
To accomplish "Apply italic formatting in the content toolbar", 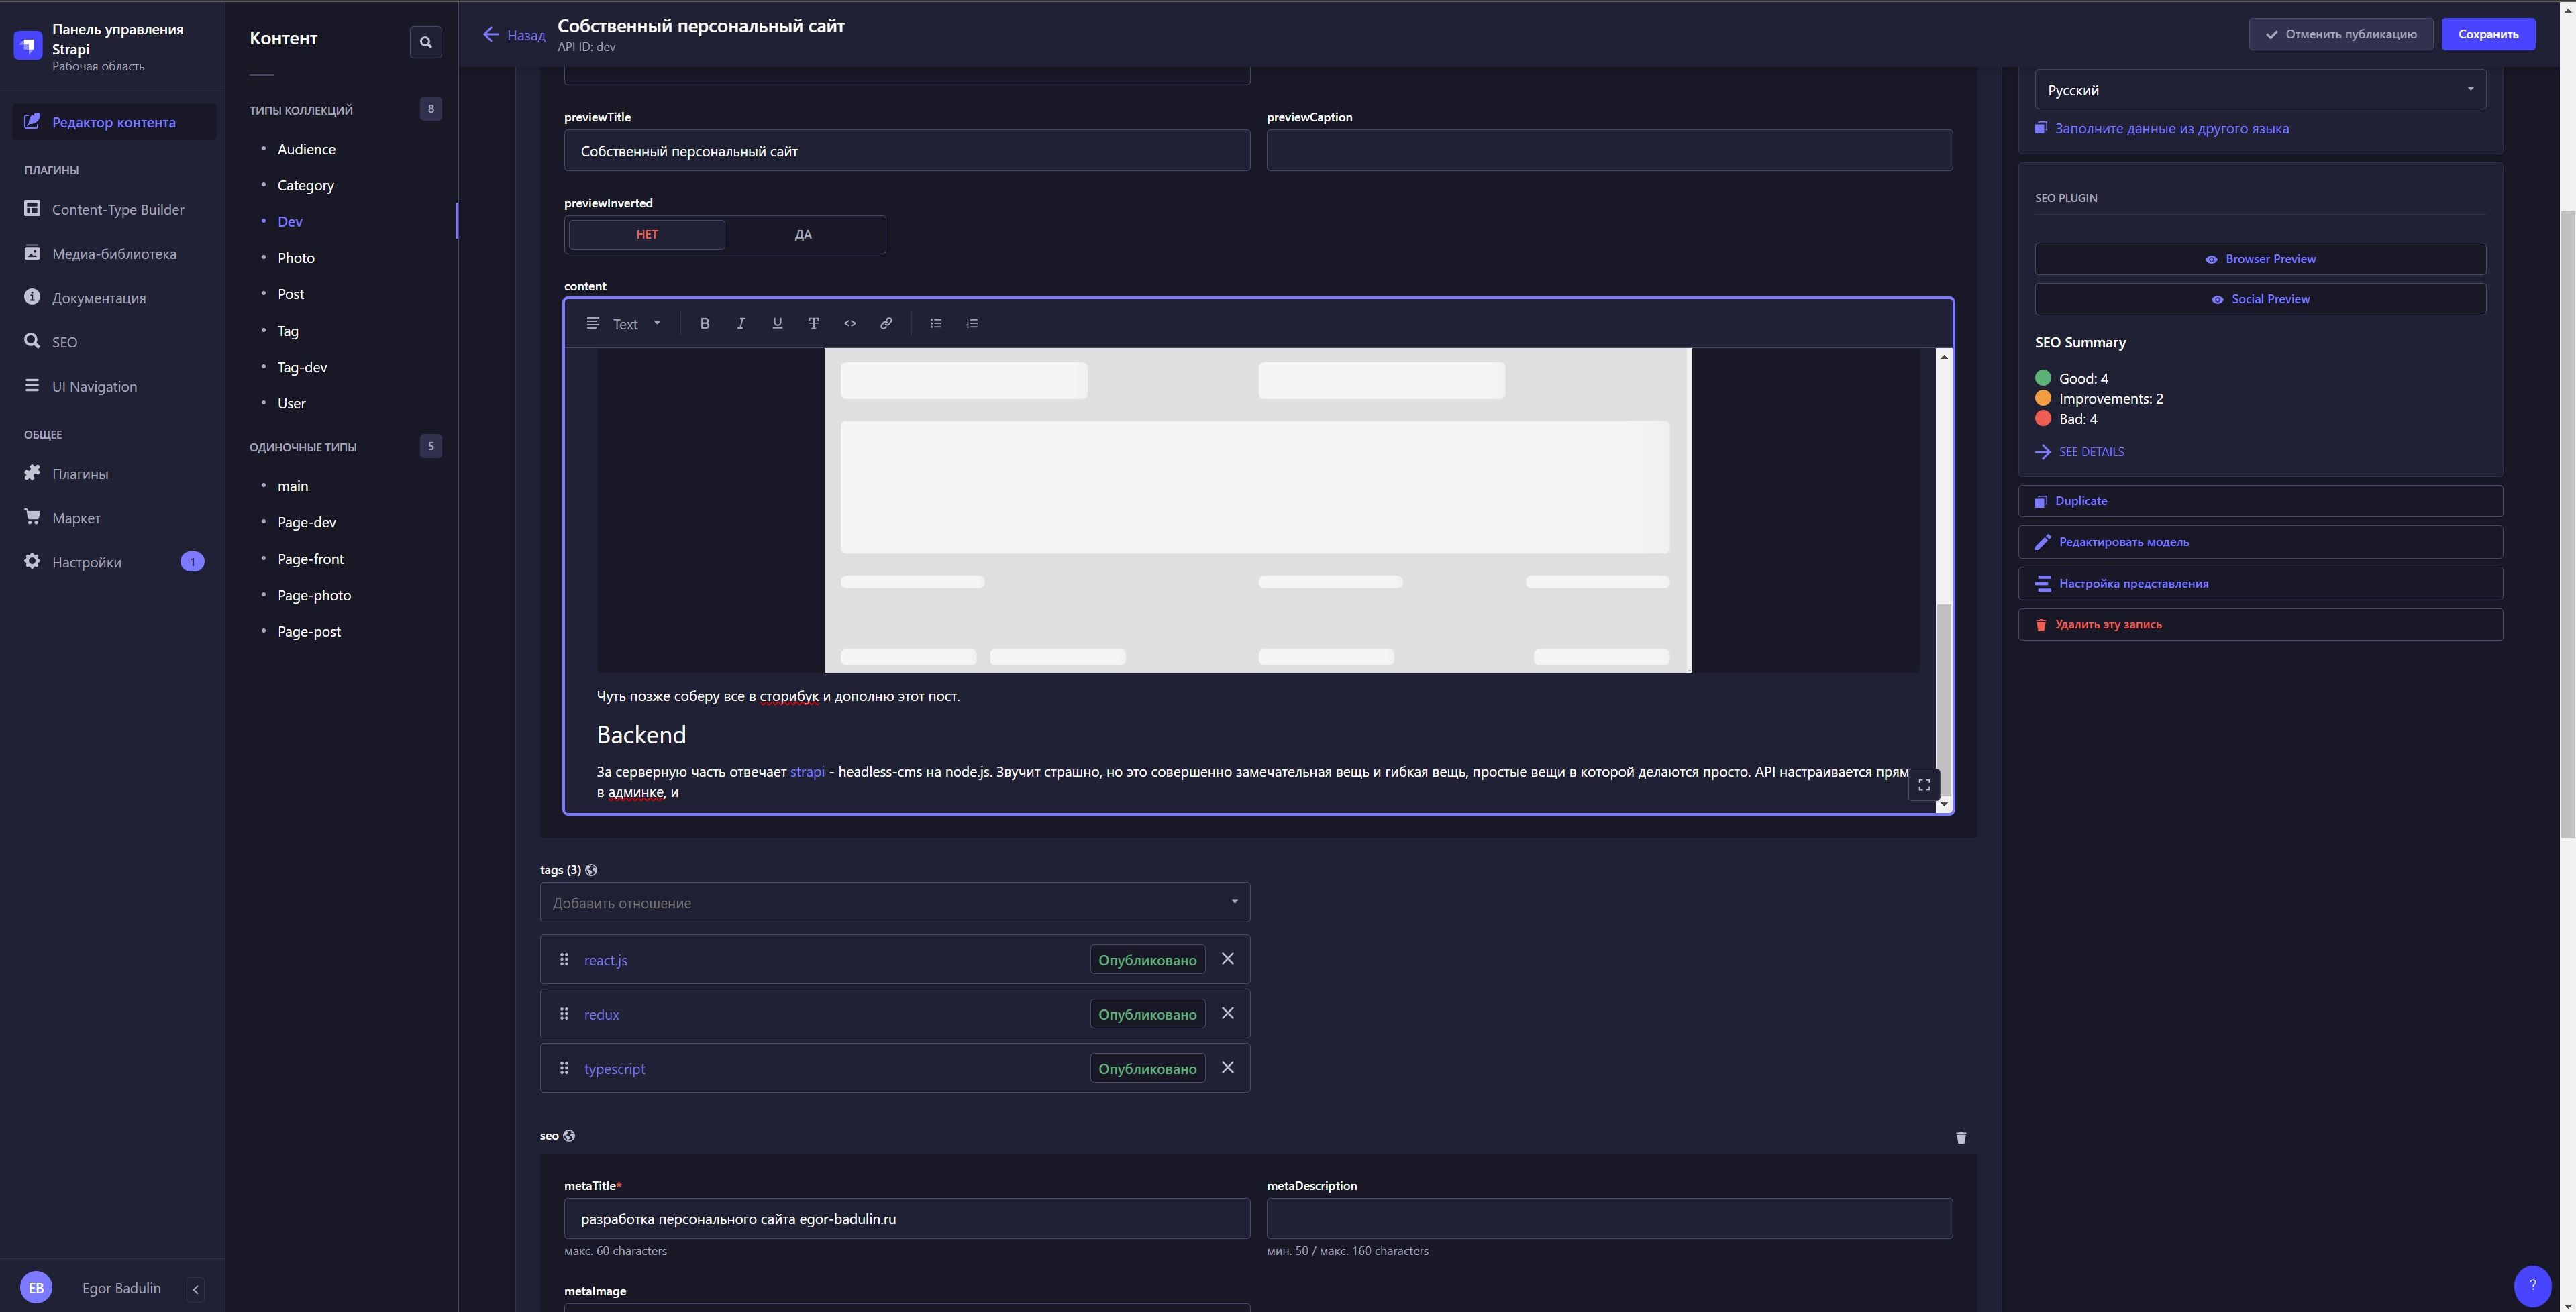I will [740, 323].
